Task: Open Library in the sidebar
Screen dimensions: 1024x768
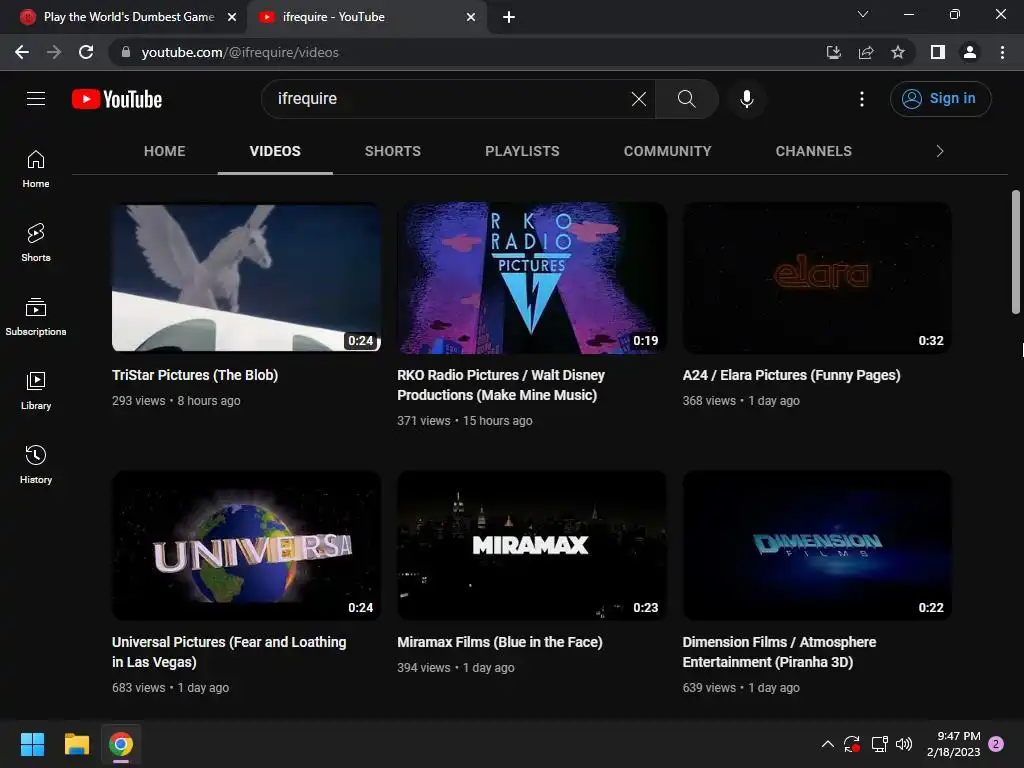Action: pyautogui.click(x=36, y=391)
